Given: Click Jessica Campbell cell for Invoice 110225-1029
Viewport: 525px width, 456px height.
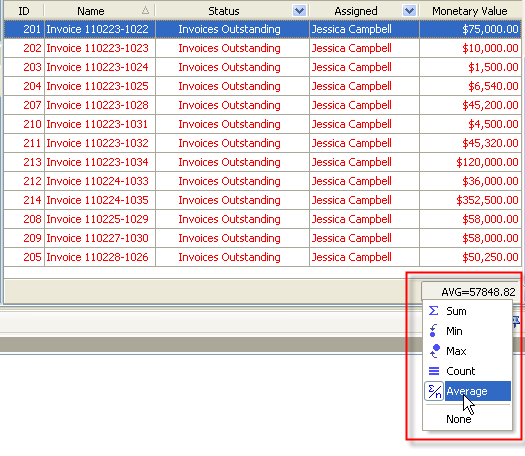Looking at the screenshot, I should 364,219.
